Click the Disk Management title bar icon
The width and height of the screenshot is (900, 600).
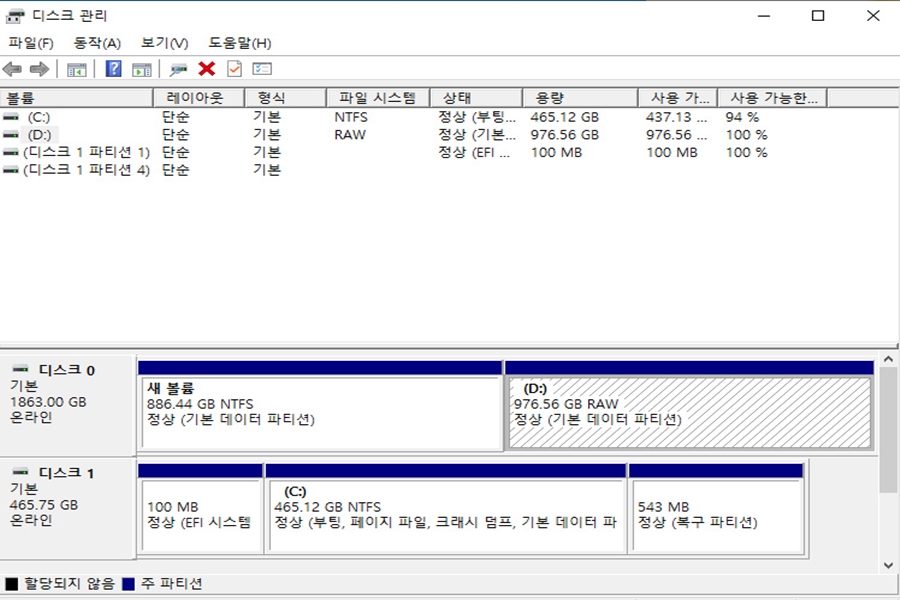point(15,16)
